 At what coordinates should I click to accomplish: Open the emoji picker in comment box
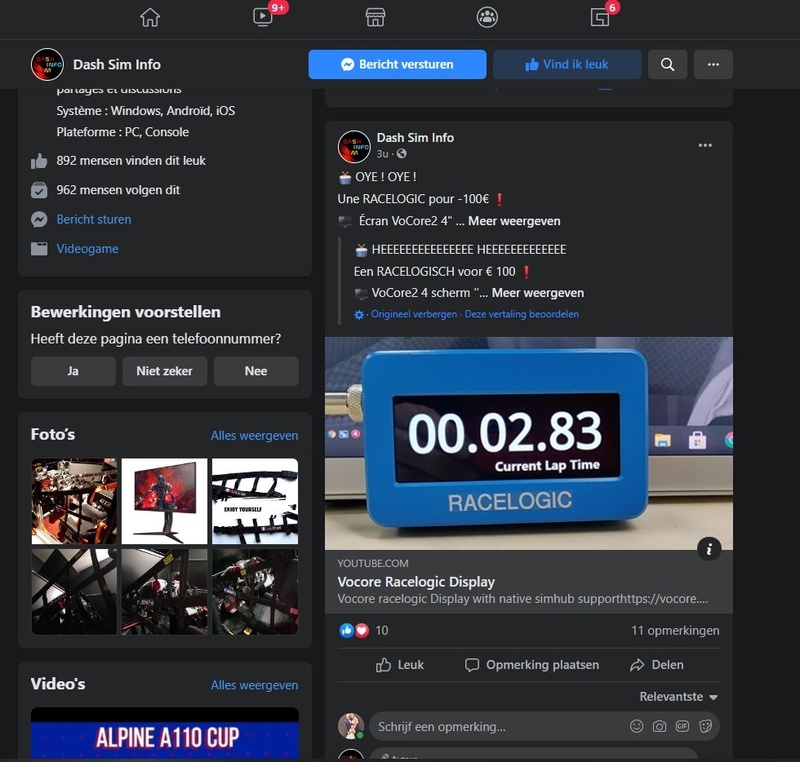pos(636,726)
